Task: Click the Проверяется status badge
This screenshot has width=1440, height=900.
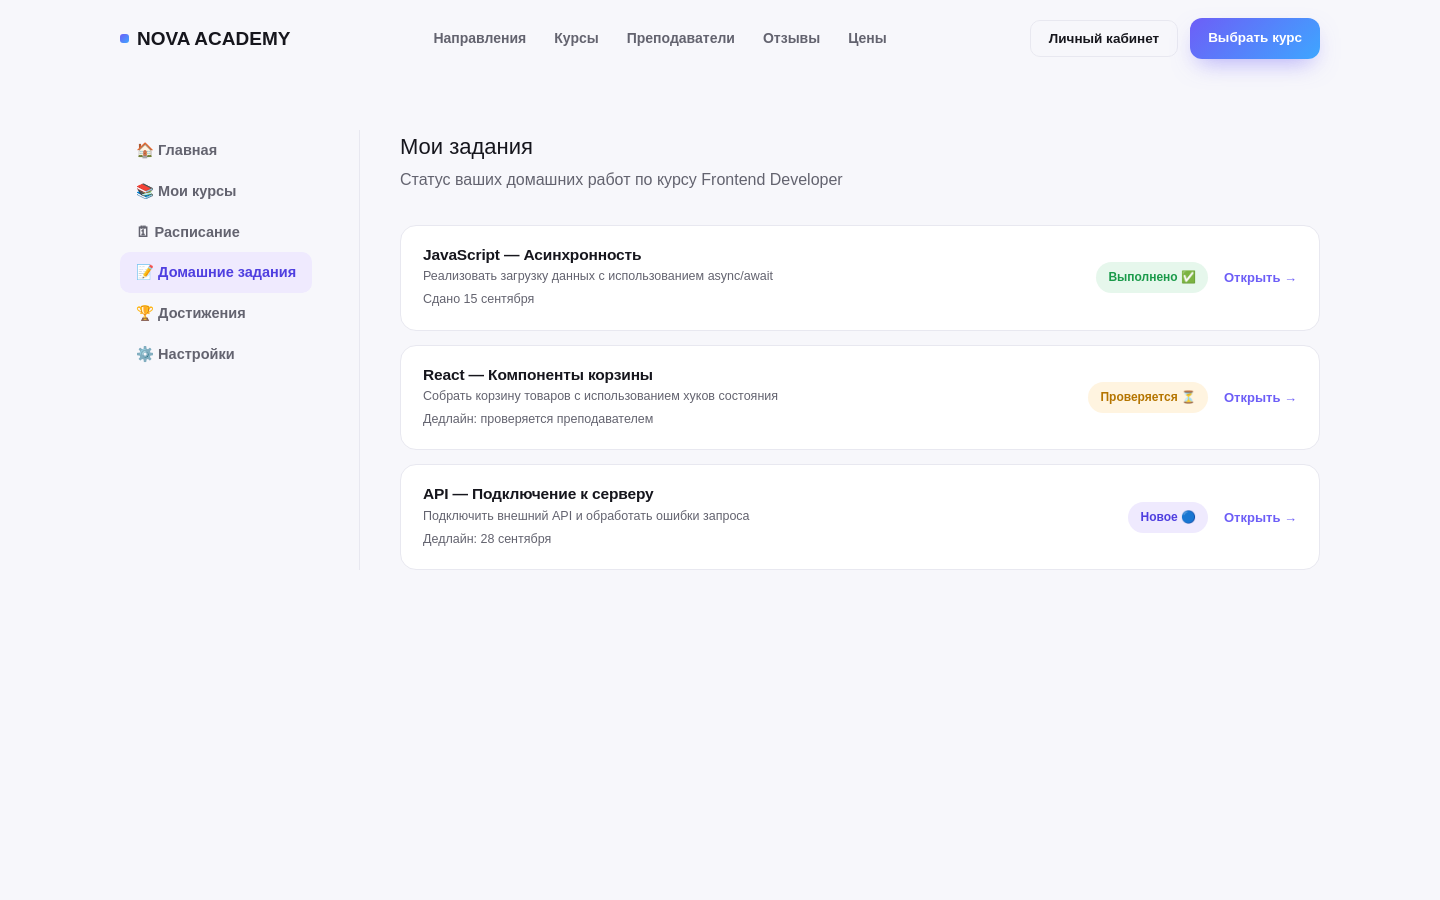Action: 1148,397
